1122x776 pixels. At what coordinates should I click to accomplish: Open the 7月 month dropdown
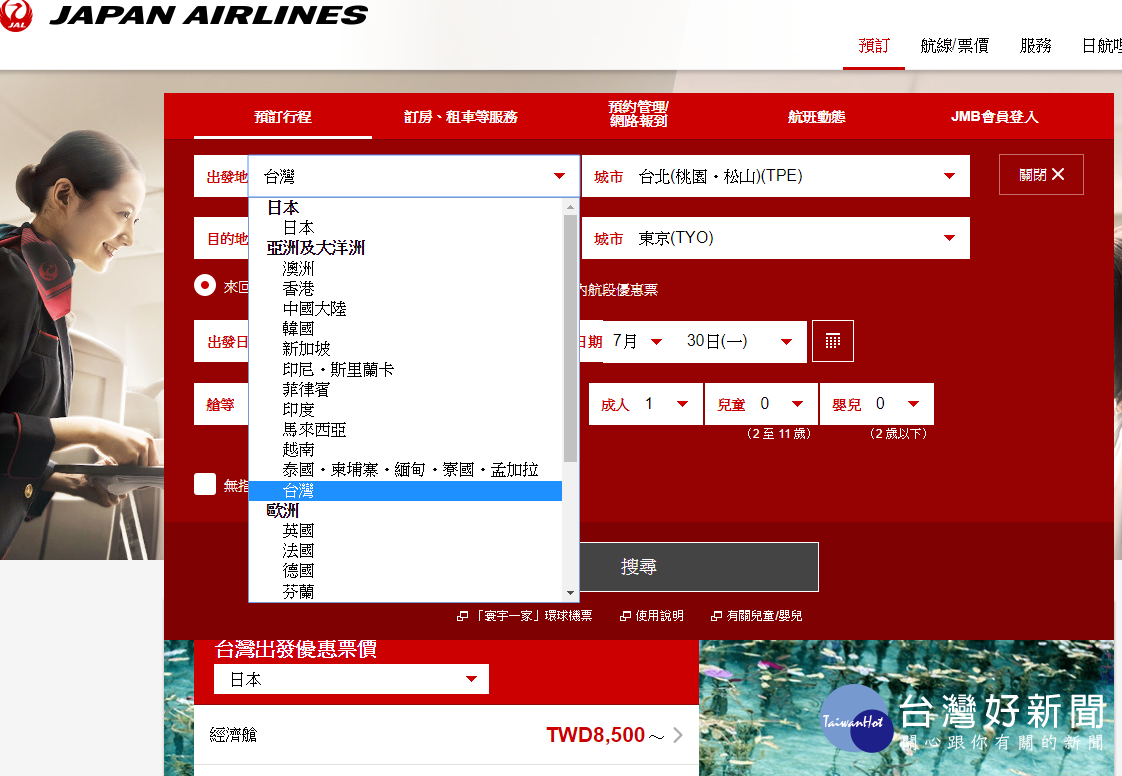pos(638,341)
